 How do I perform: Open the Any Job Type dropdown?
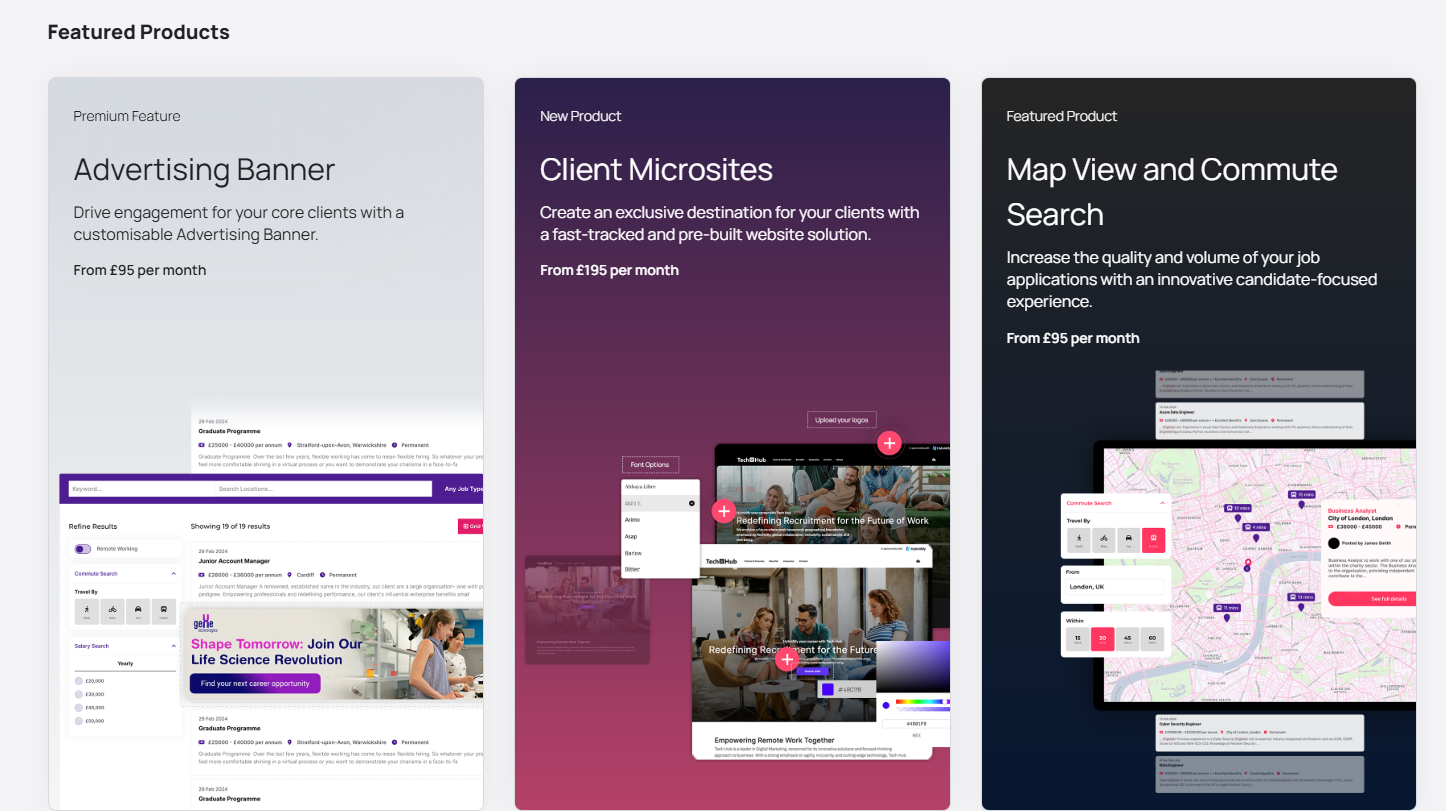[x=463, y=489]
